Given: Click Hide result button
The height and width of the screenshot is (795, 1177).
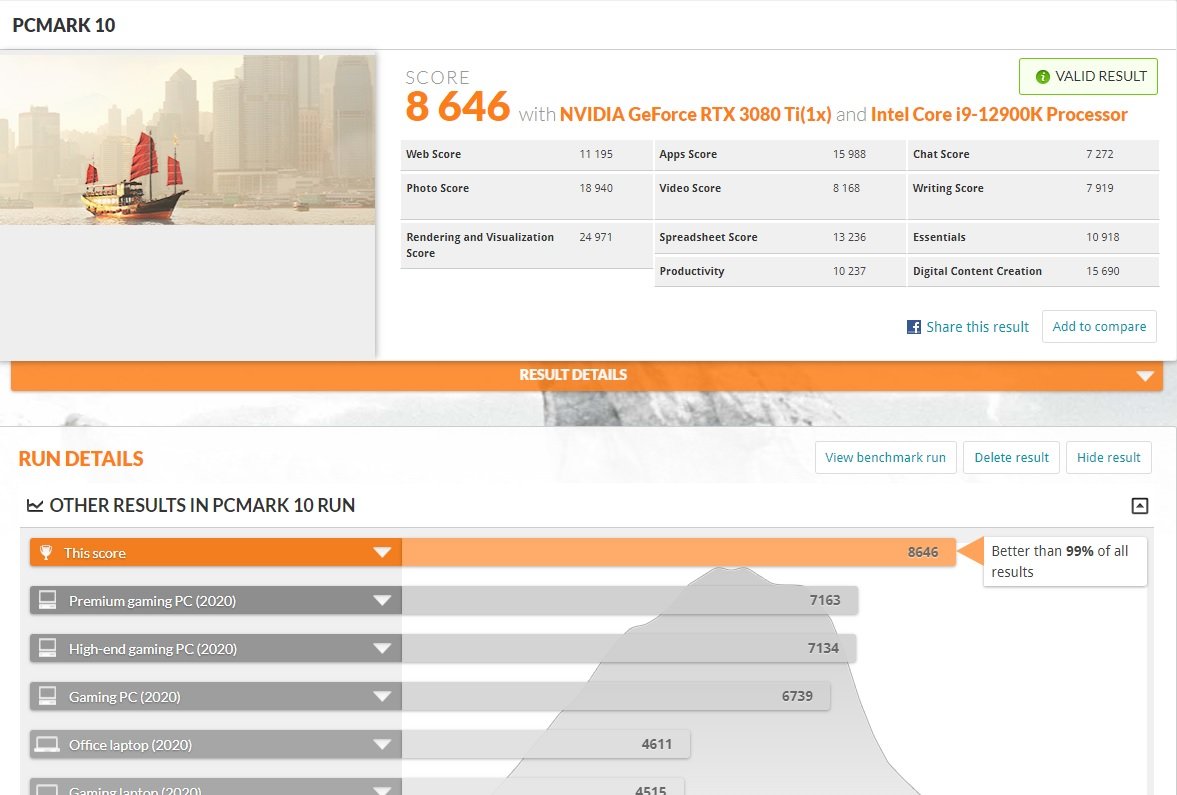Looking at the screenshot, I should coord(1109,458).
